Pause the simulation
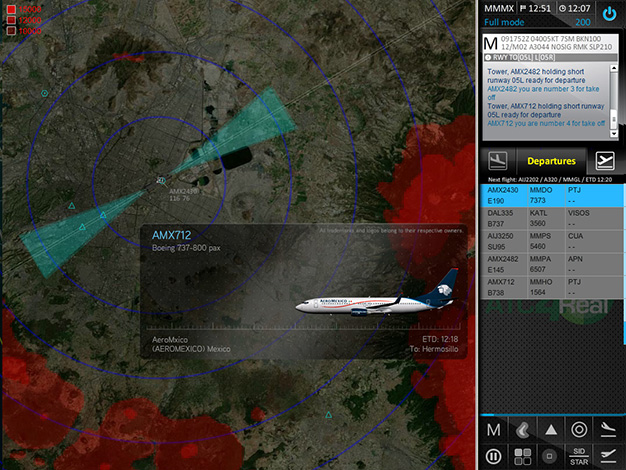 [493, 456]
